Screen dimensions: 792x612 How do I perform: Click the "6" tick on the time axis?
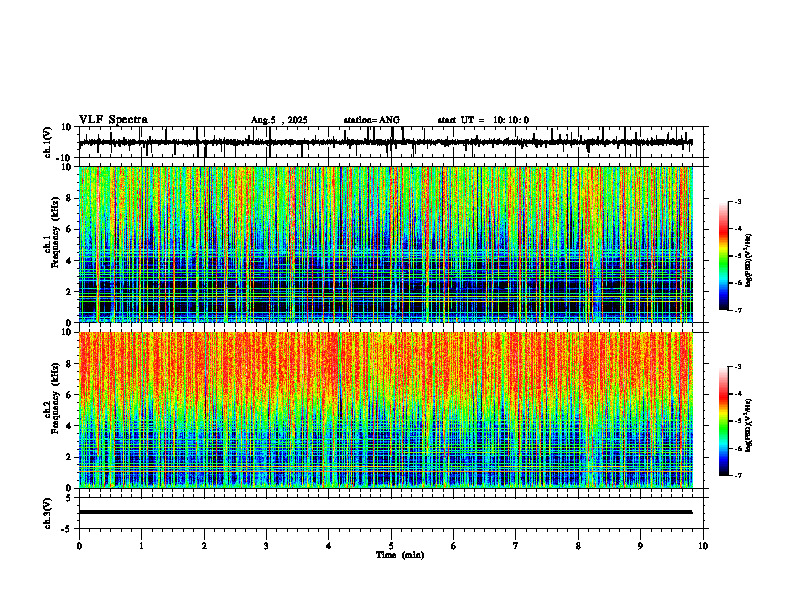point(454,546)
